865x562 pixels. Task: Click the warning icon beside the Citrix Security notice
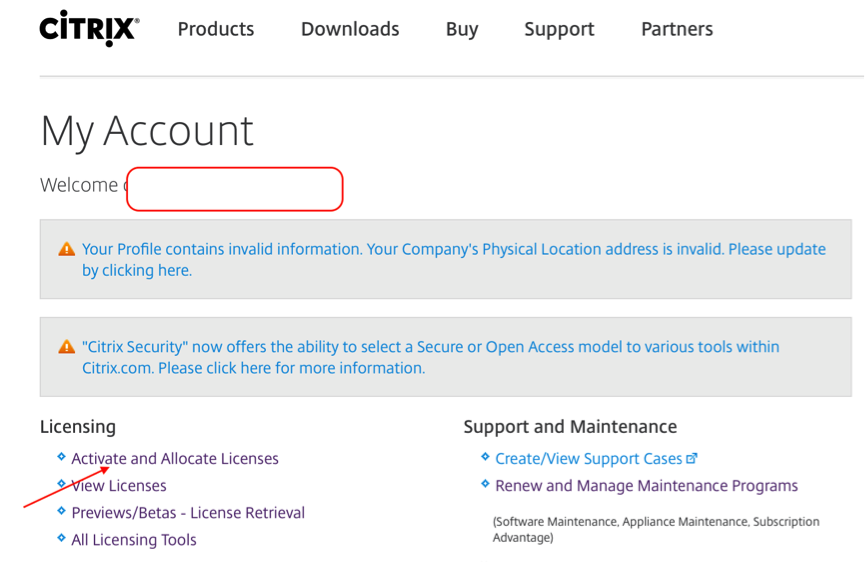click(x=66, y=347)
